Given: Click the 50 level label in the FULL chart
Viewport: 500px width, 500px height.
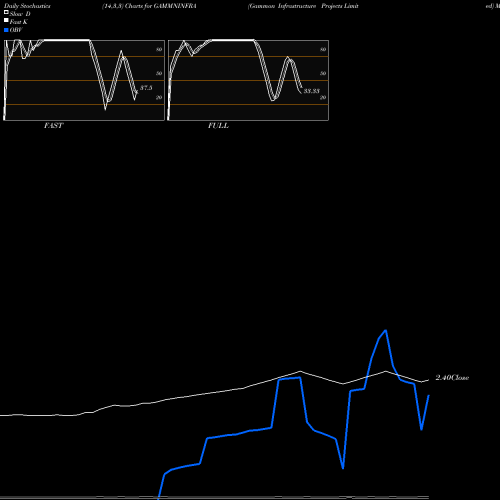Looking at the screenshot, I should pos(323,73).
